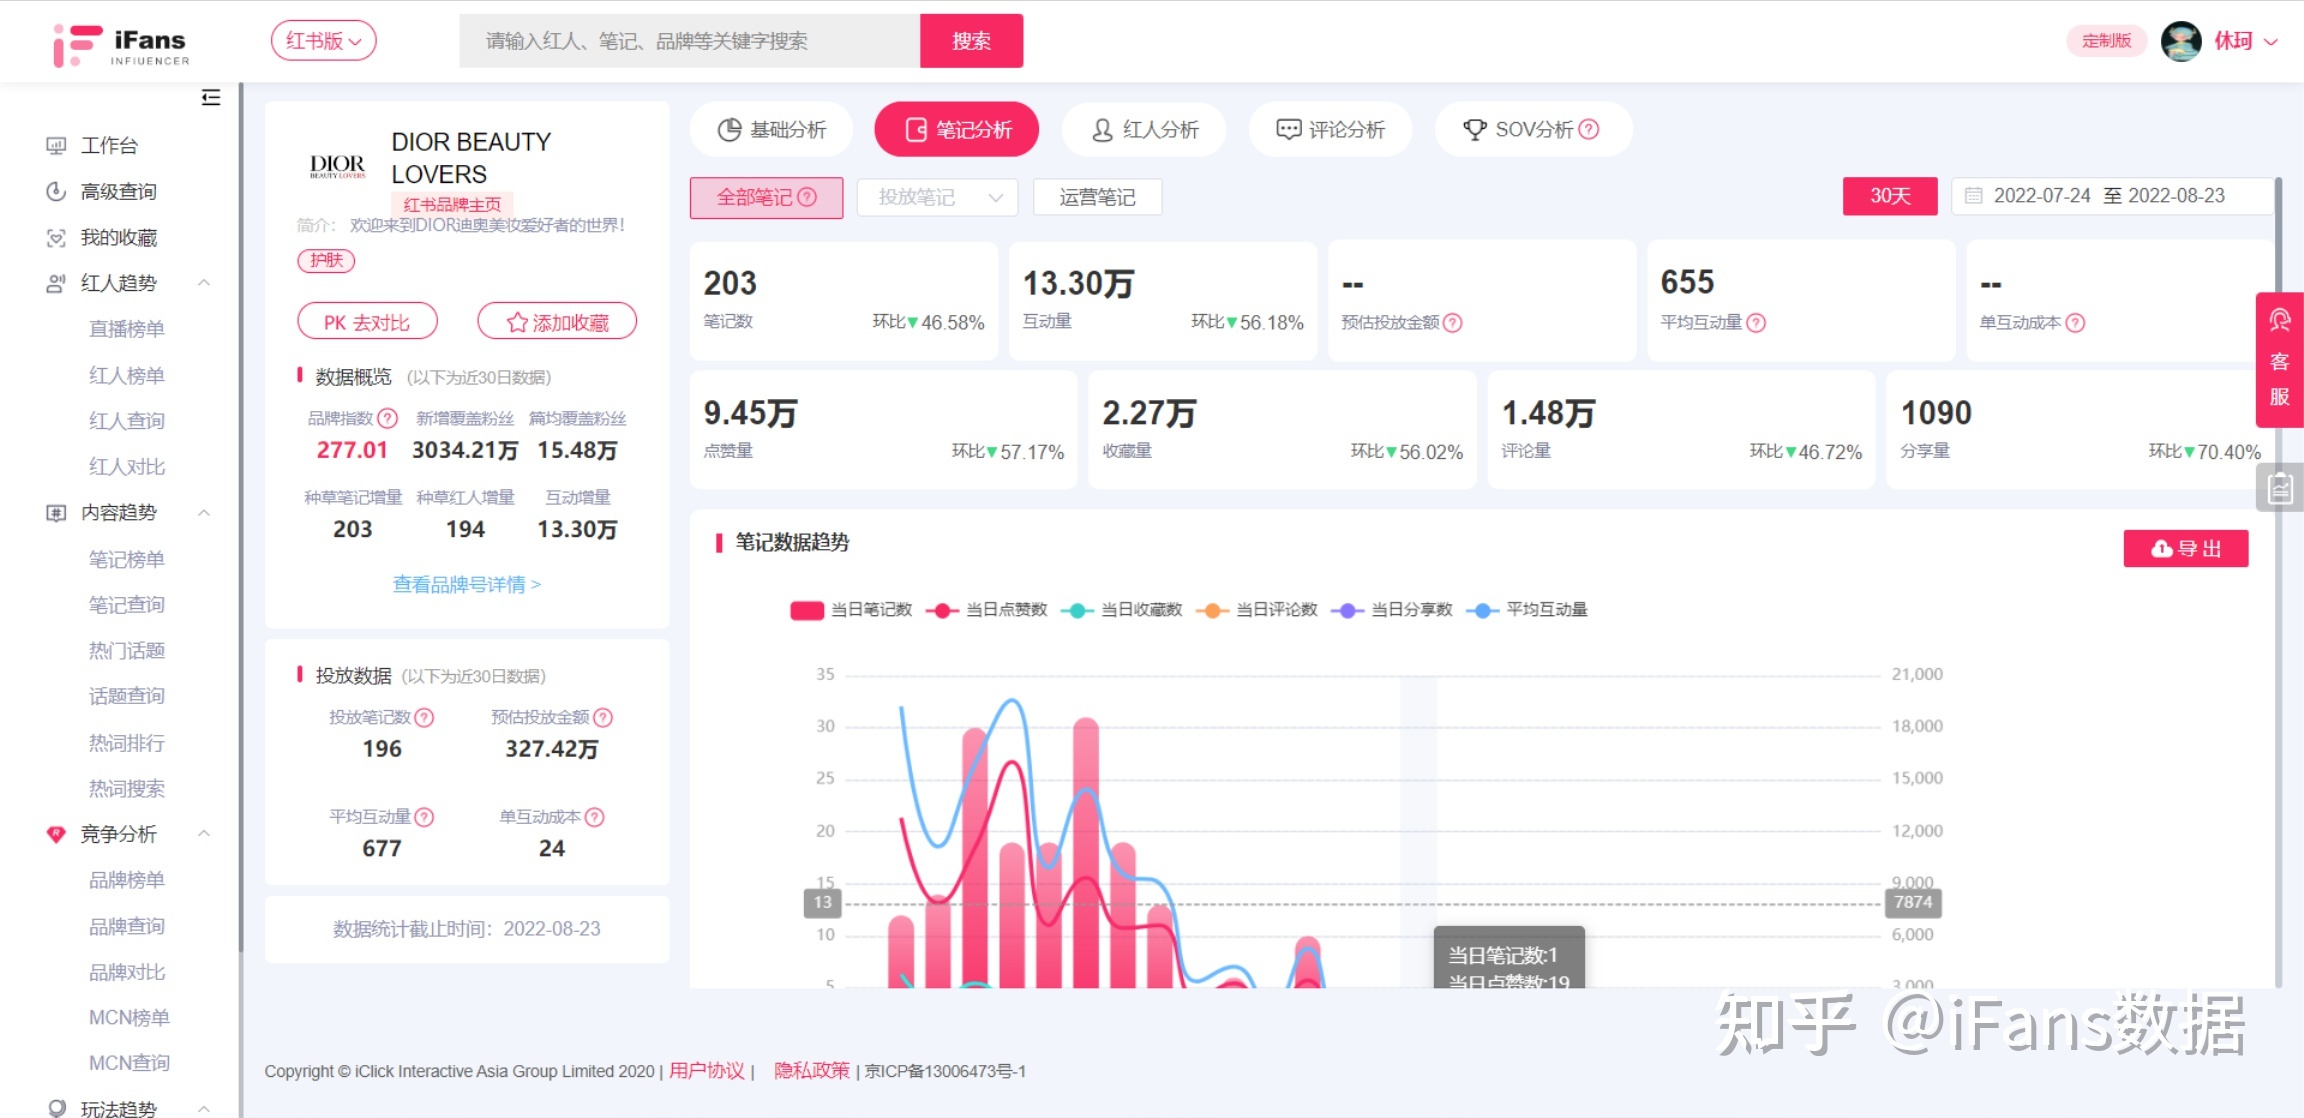The height and width of the screenshot is (1118, 2304).
Task: Collapse the sidebar menu toggle icon
Action: [x=211, y=97]
